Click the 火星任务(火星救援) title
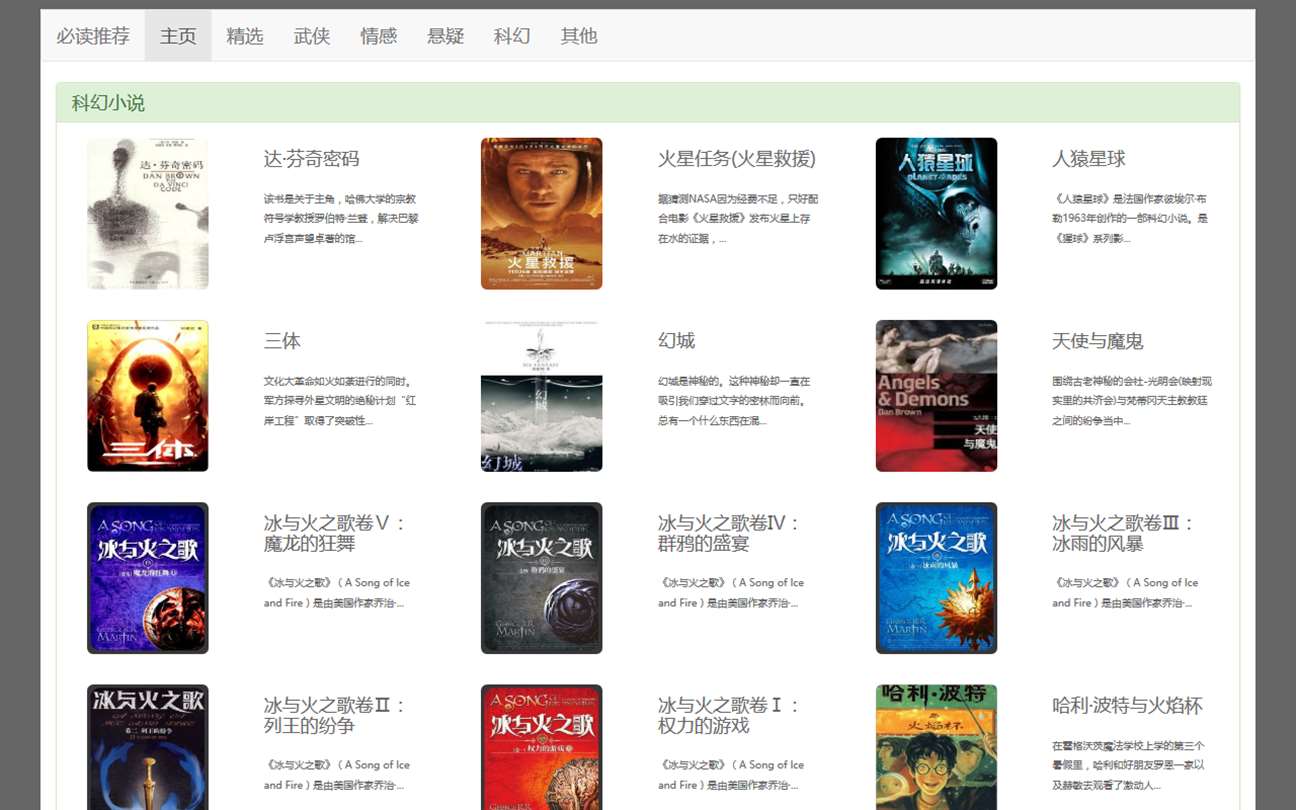Viewport: 1296px width, 810px height. coord(737,159)
